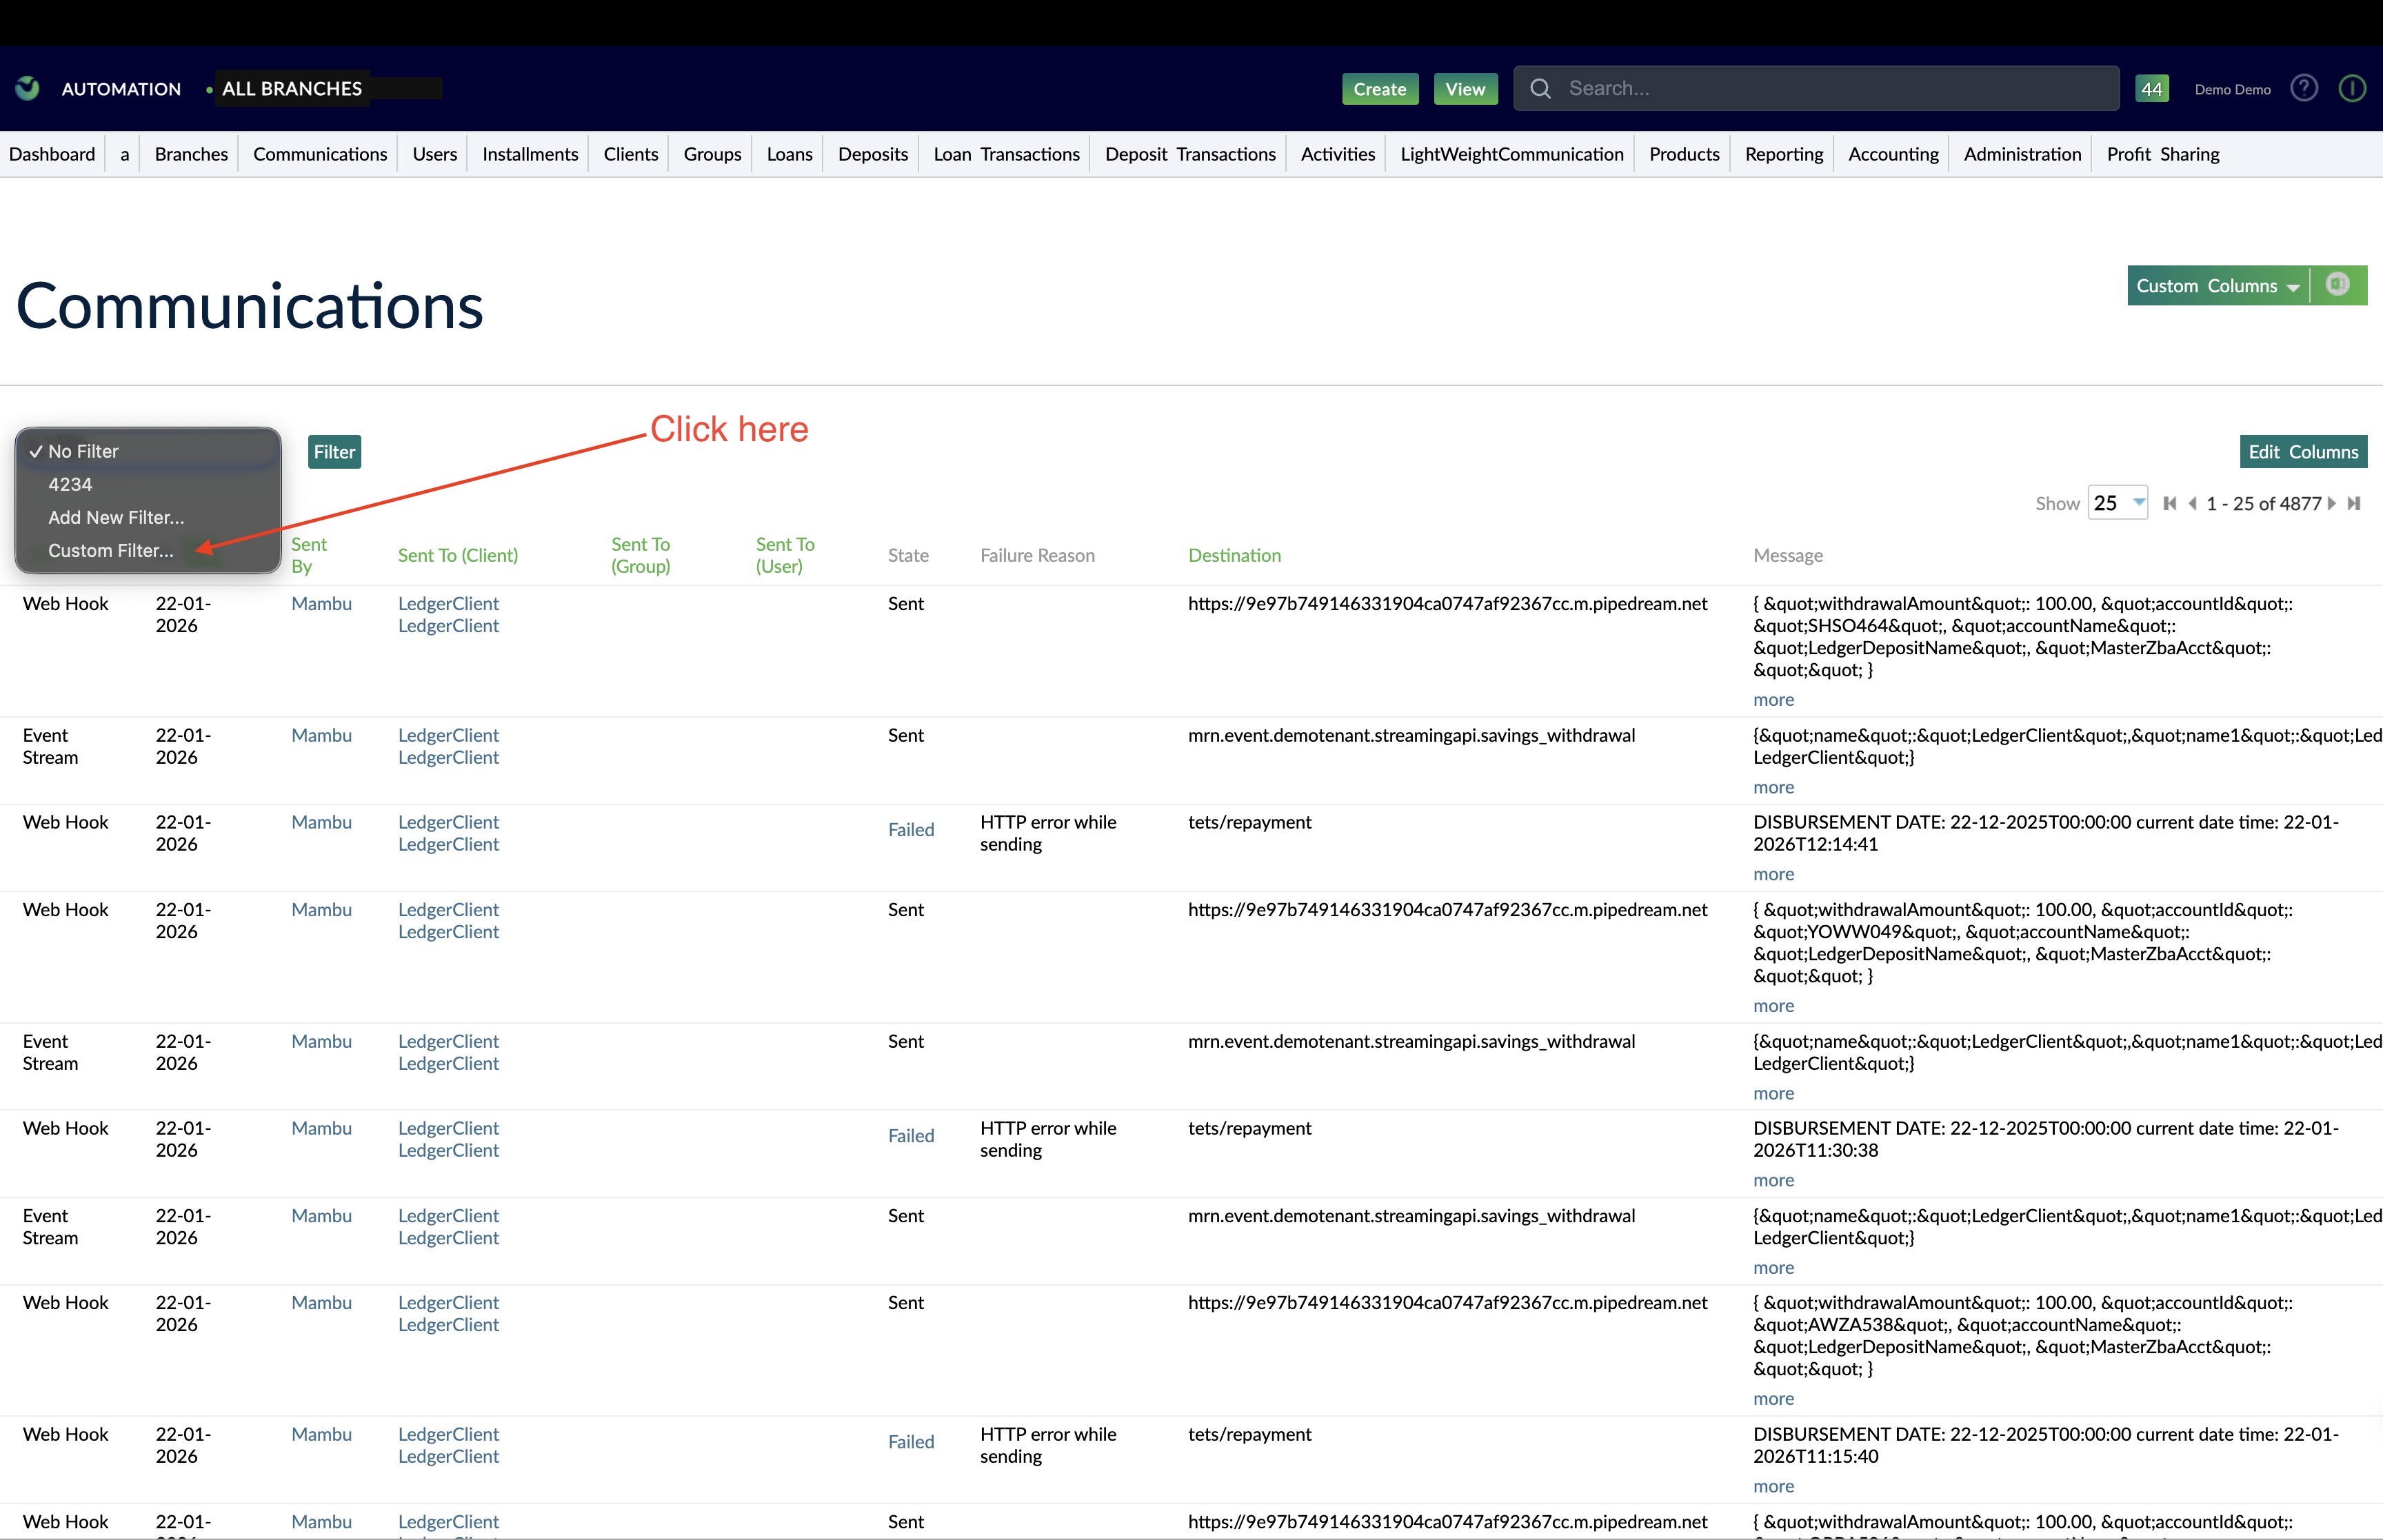Image resolution: width=2383 pixels, height=1540 pixels.
Task: Click the notifications badge showing 44
Action: click(x=2152, y=88)
